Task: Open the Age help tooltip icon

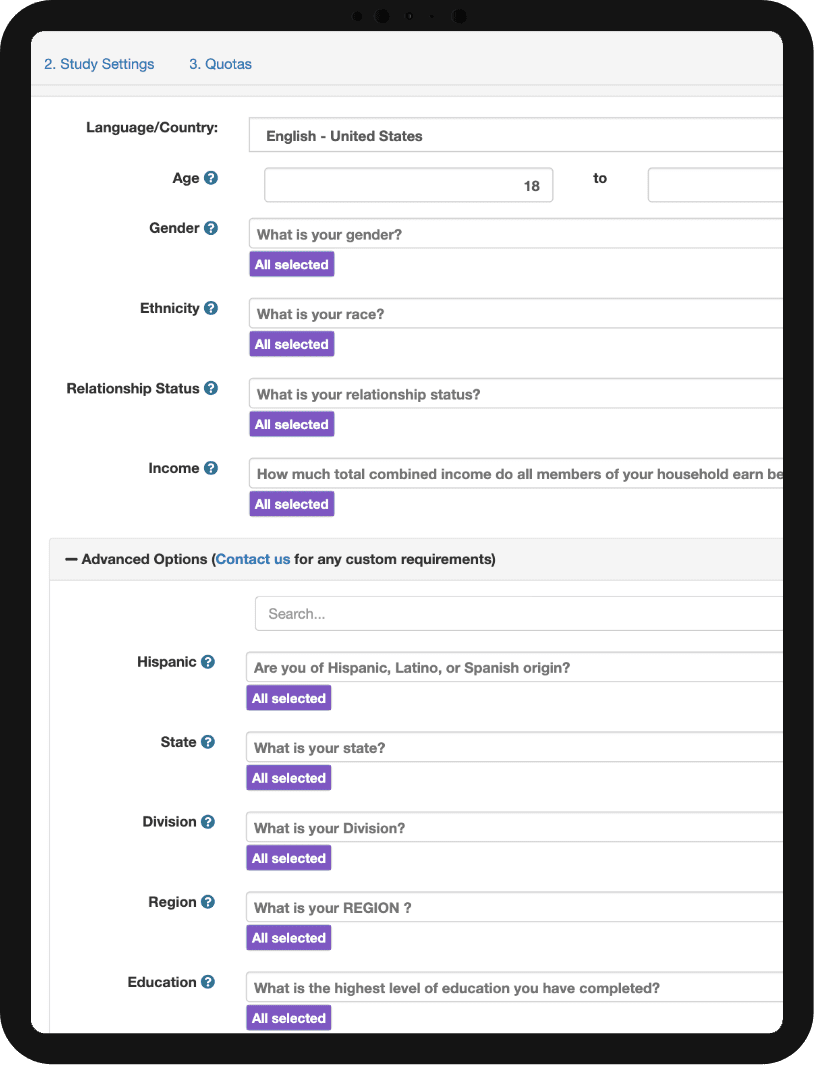Action: click(x=210, y=177)
